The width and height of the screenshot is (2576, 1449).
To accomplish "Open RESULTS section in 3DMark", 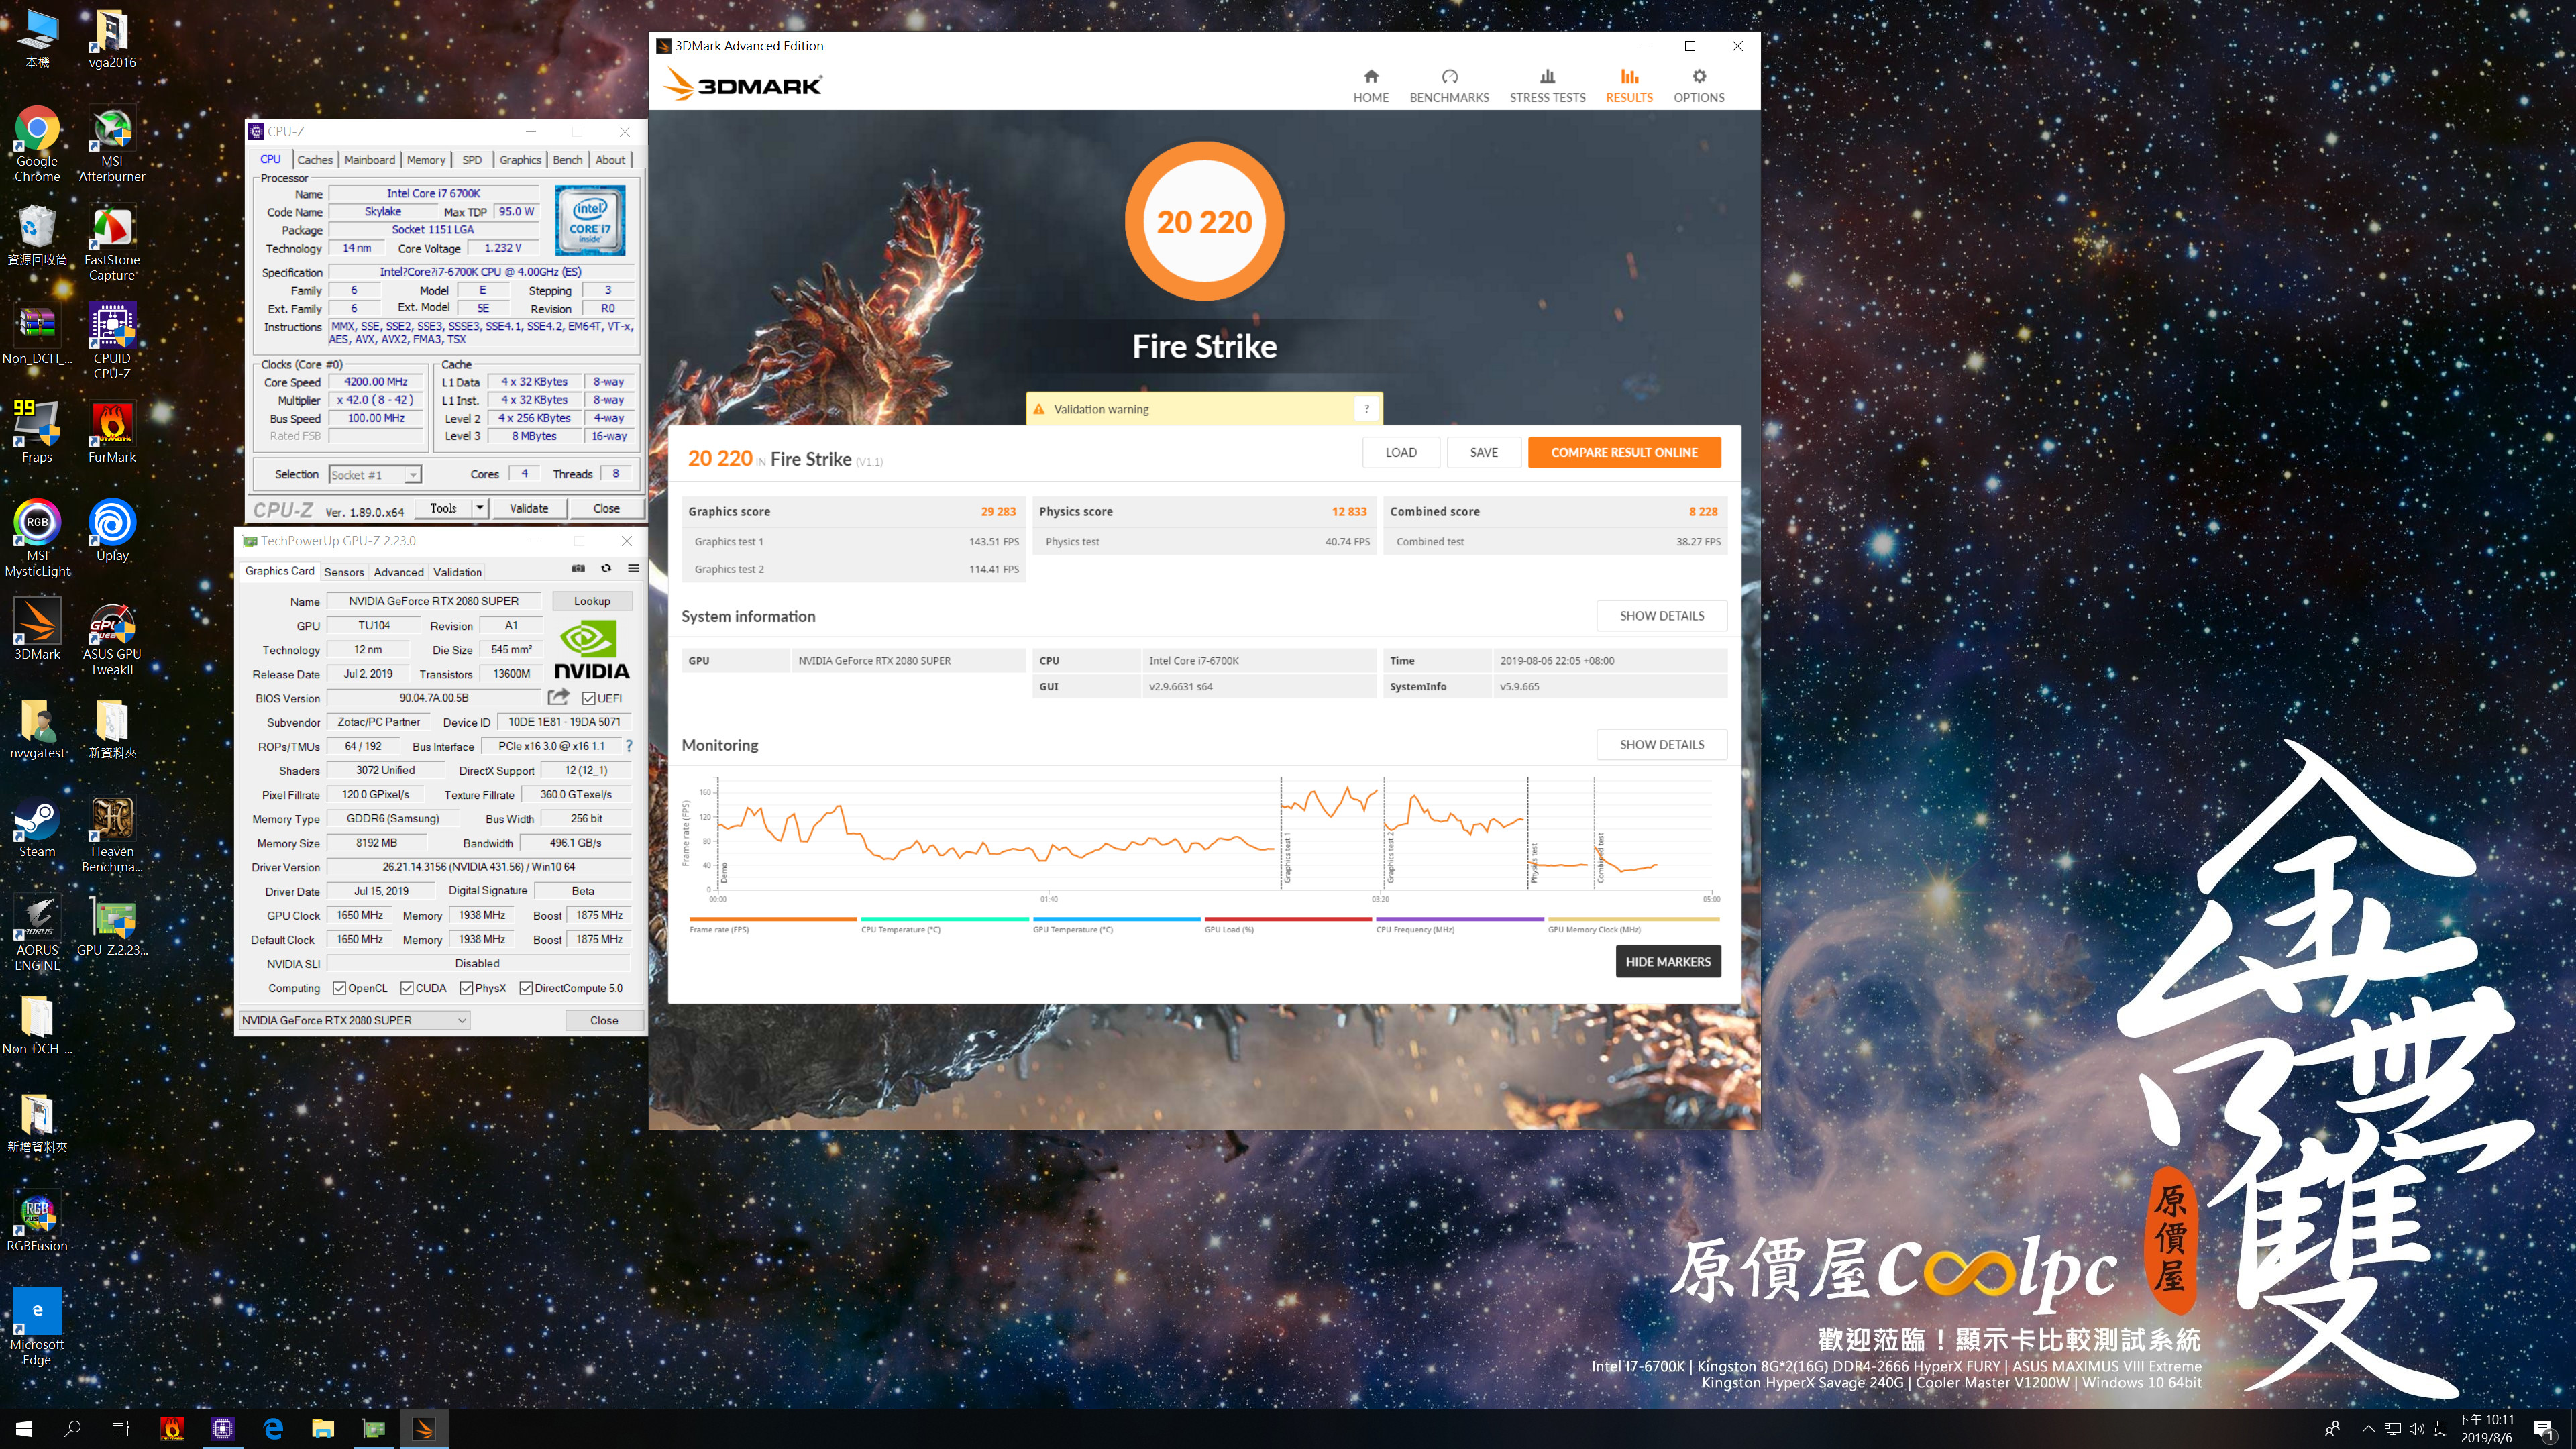I will [x=1629, y=86].
